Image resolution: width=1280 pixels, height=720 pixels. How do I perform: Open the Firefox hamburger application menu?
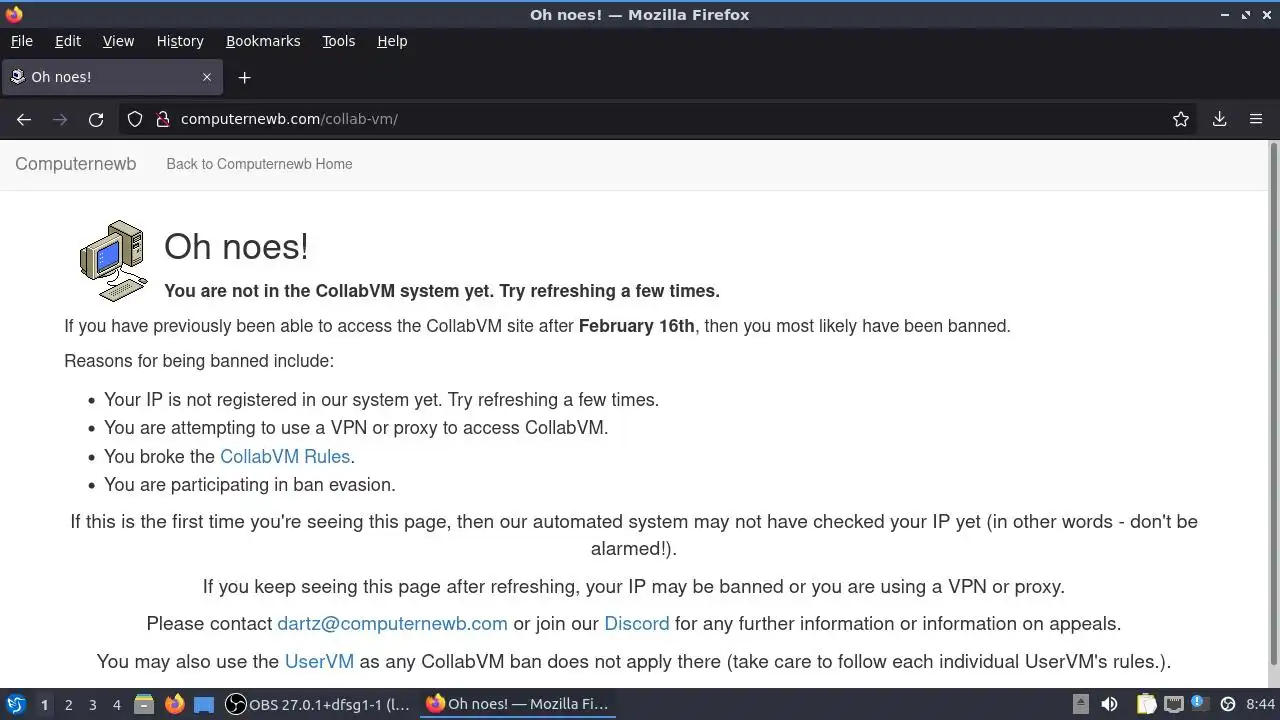1256,119
